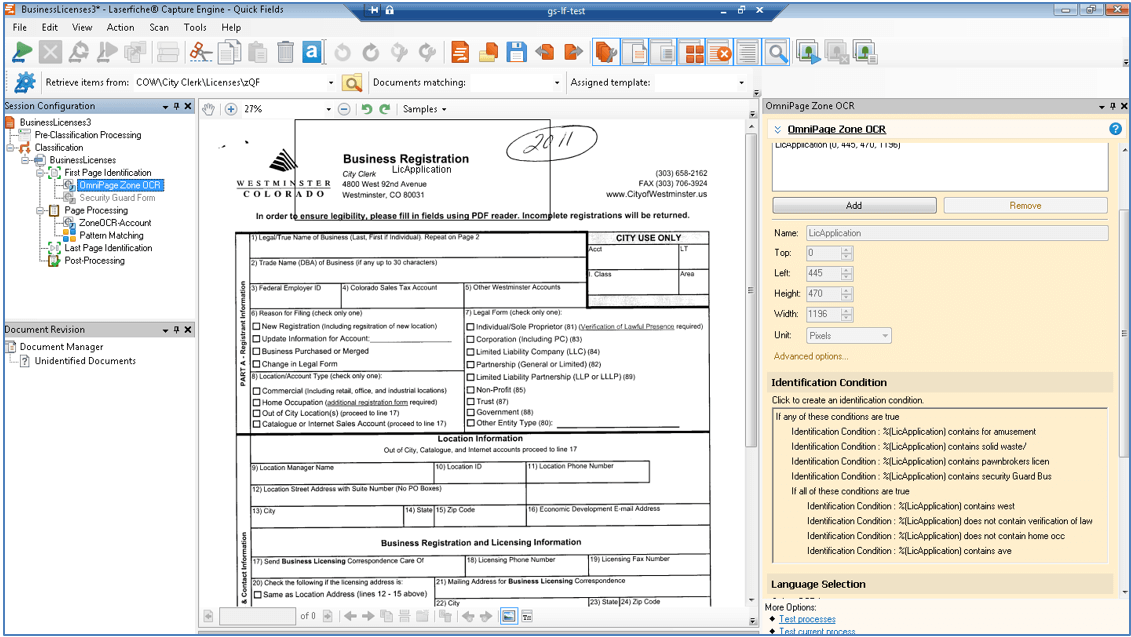
Task: Click the orange document new session icon
Action: pyautogui.click(x=460, y=53)
